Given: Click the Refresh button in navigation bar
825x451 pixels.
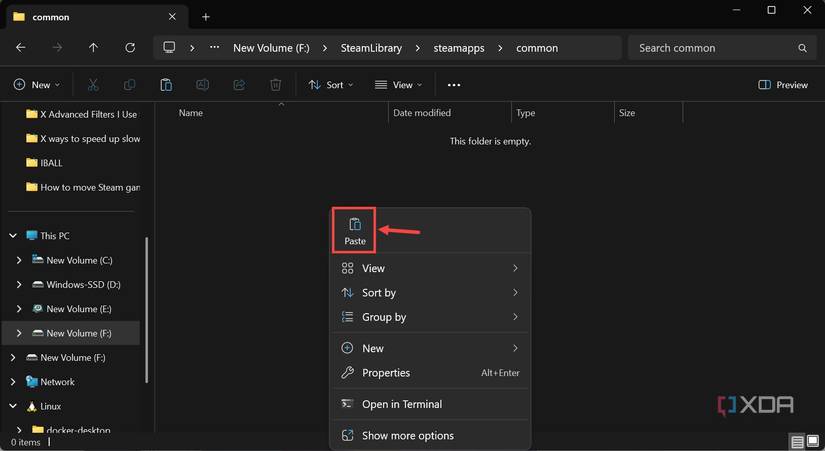Looking at the screenshot, I should click(130, 48).
